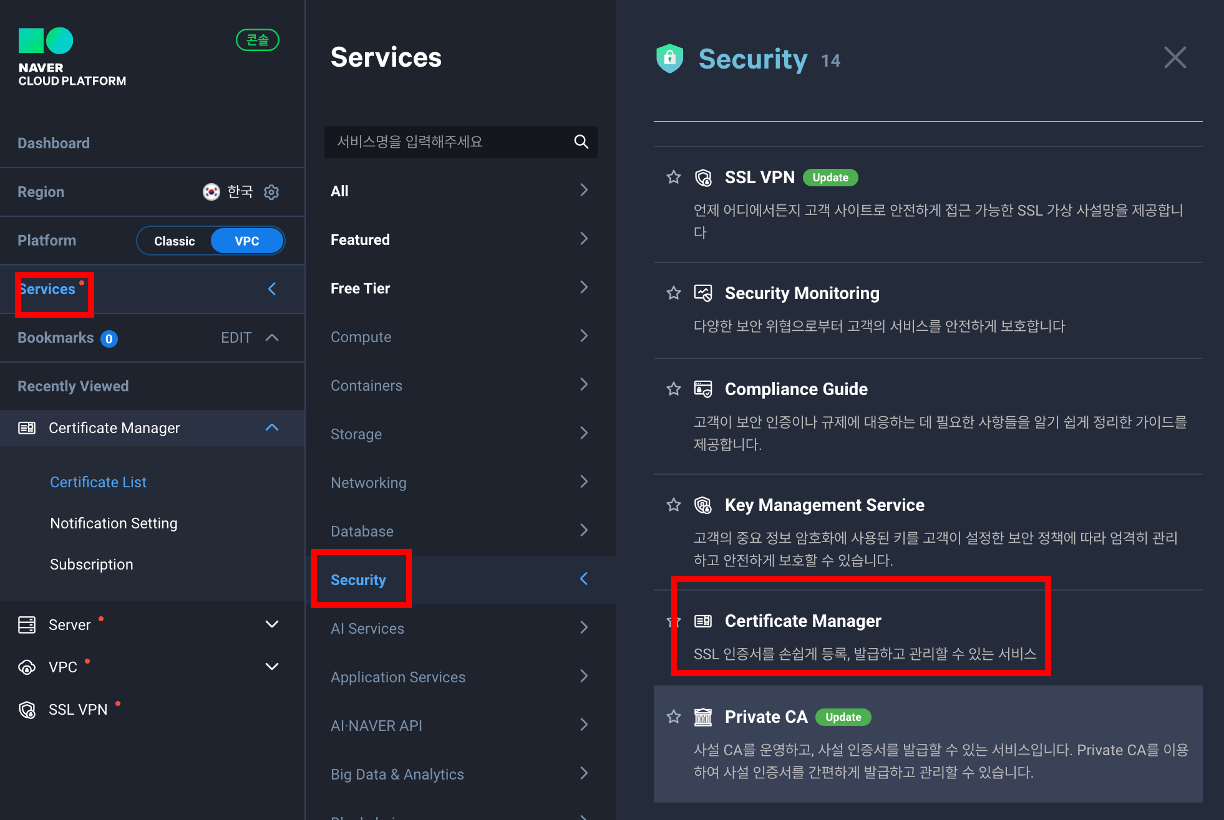Expand the Featured category arrow
1224x820 pixels.
[584, 239]
